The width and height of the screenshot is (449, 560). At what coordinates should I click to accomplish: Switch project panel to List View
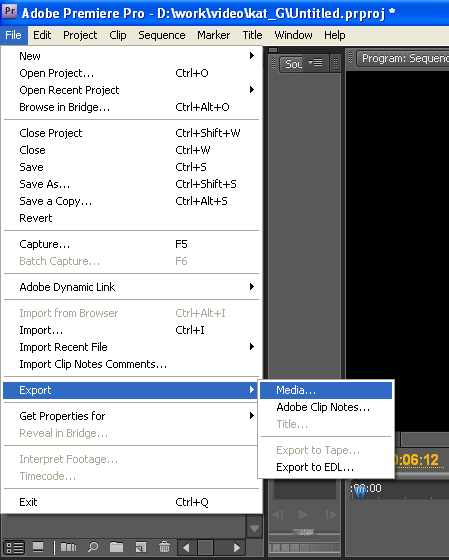click(14, 547)
